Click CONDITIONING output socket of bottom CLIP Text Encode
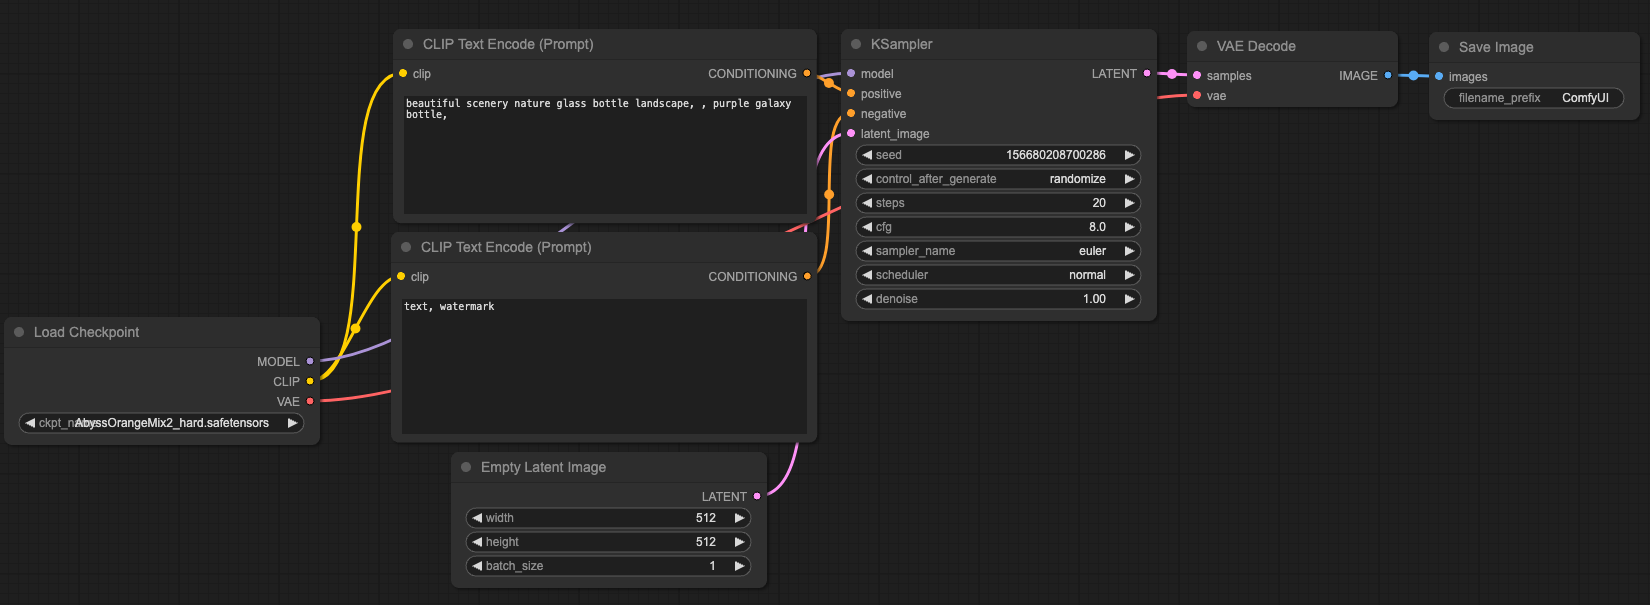Viewport: 1650px width, 605px height. (807, 276)
